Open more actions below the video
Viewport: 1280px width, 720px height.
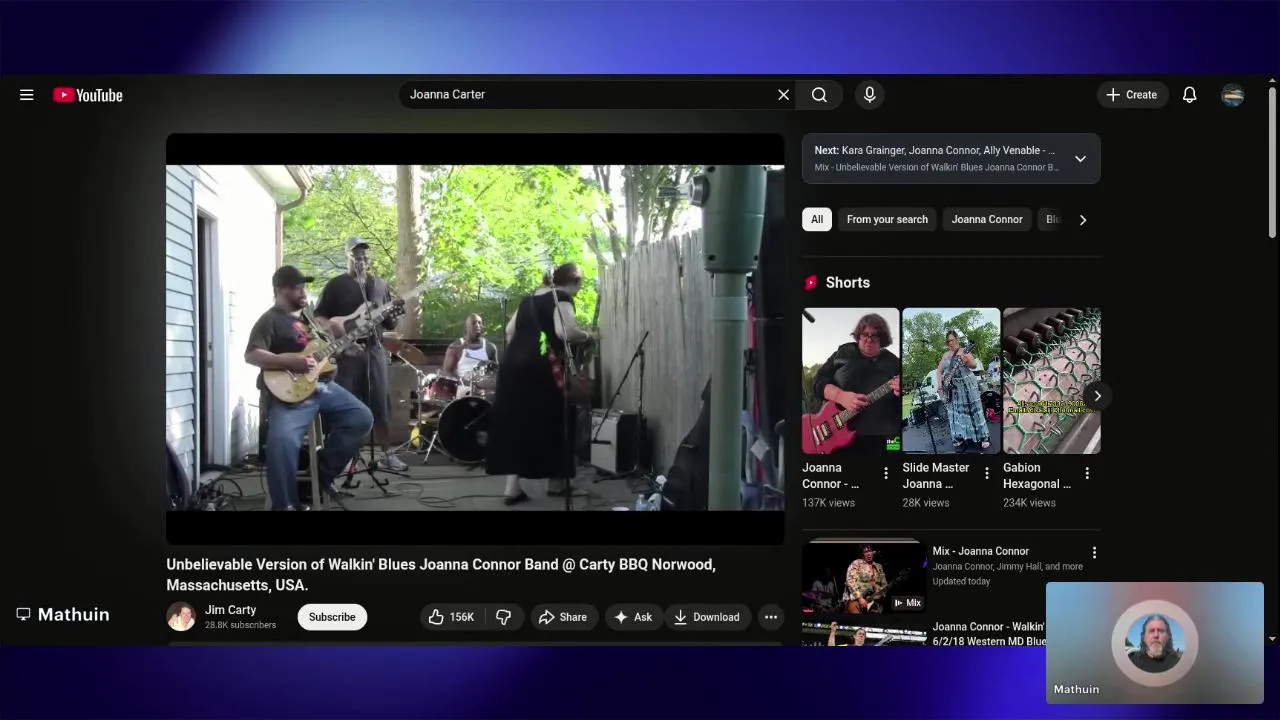(771, 617)
